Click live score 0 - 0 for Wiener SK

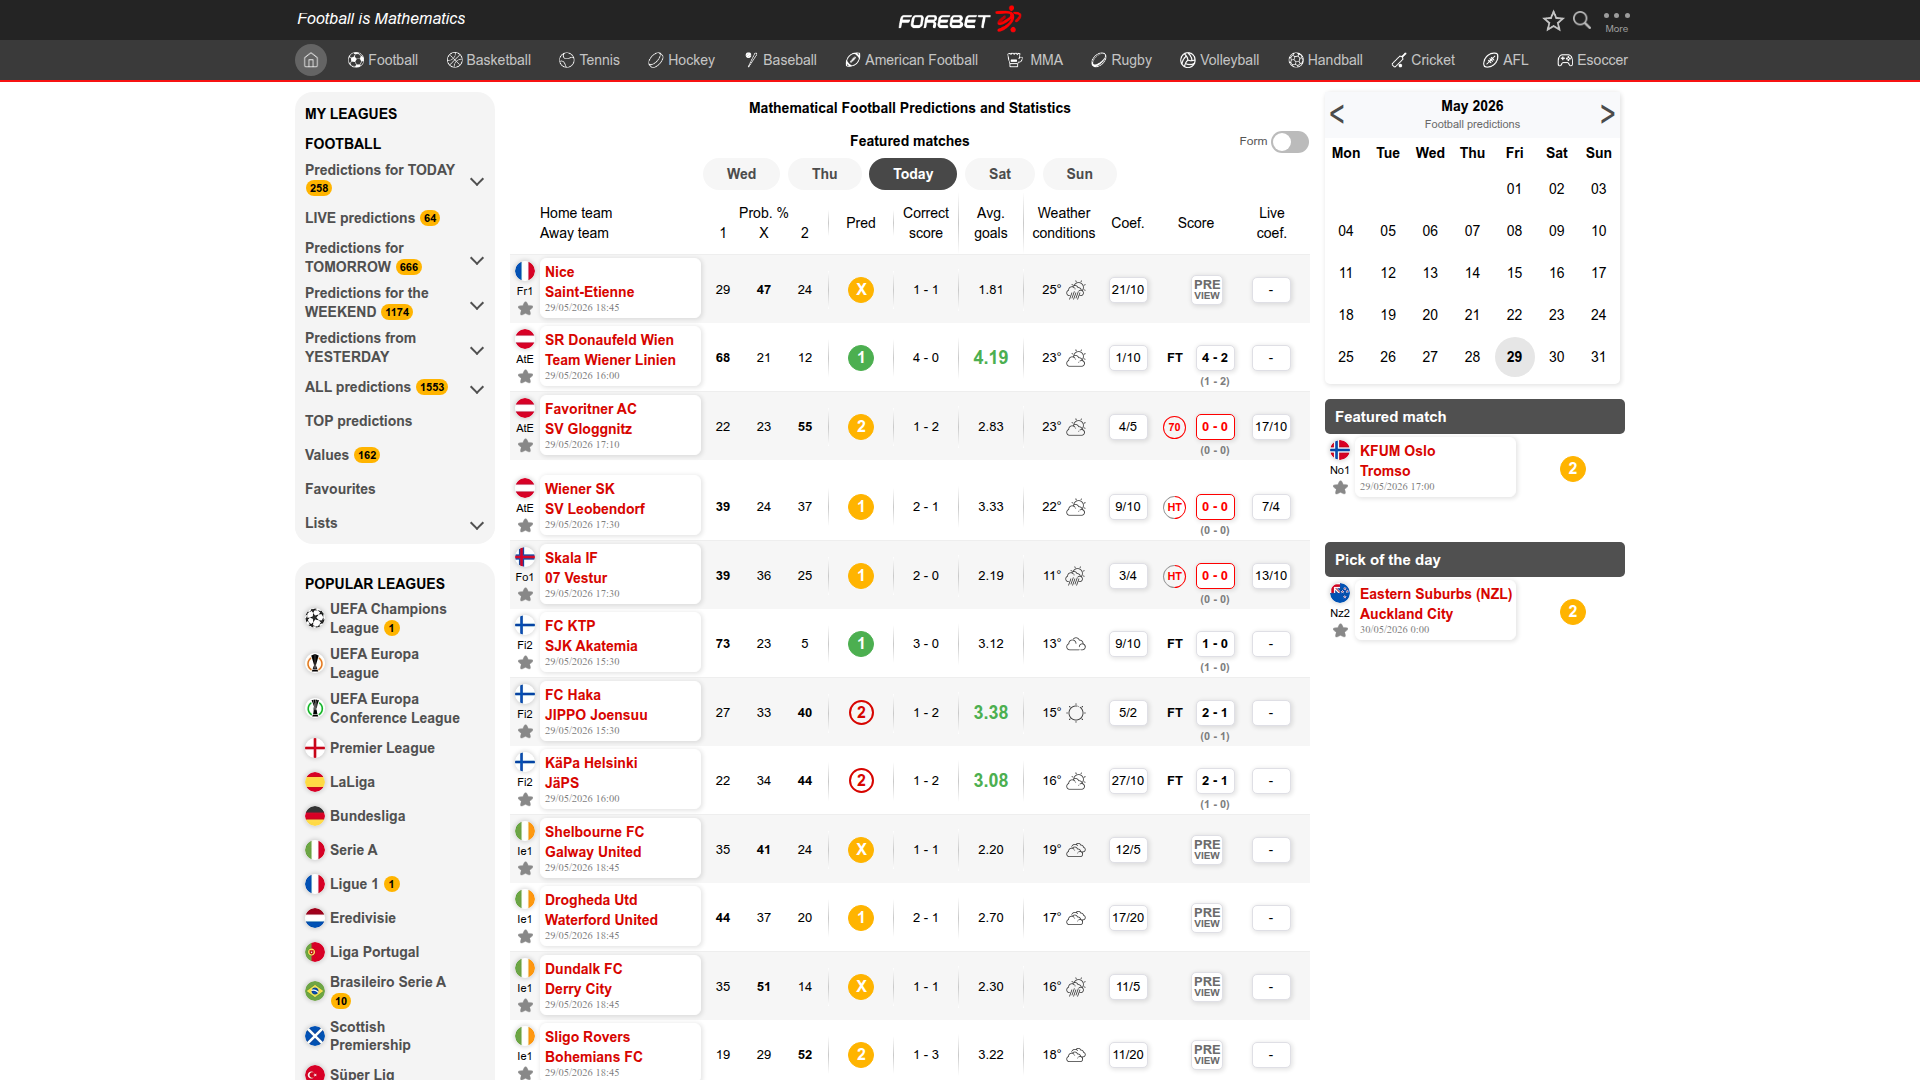[1215, 507]
